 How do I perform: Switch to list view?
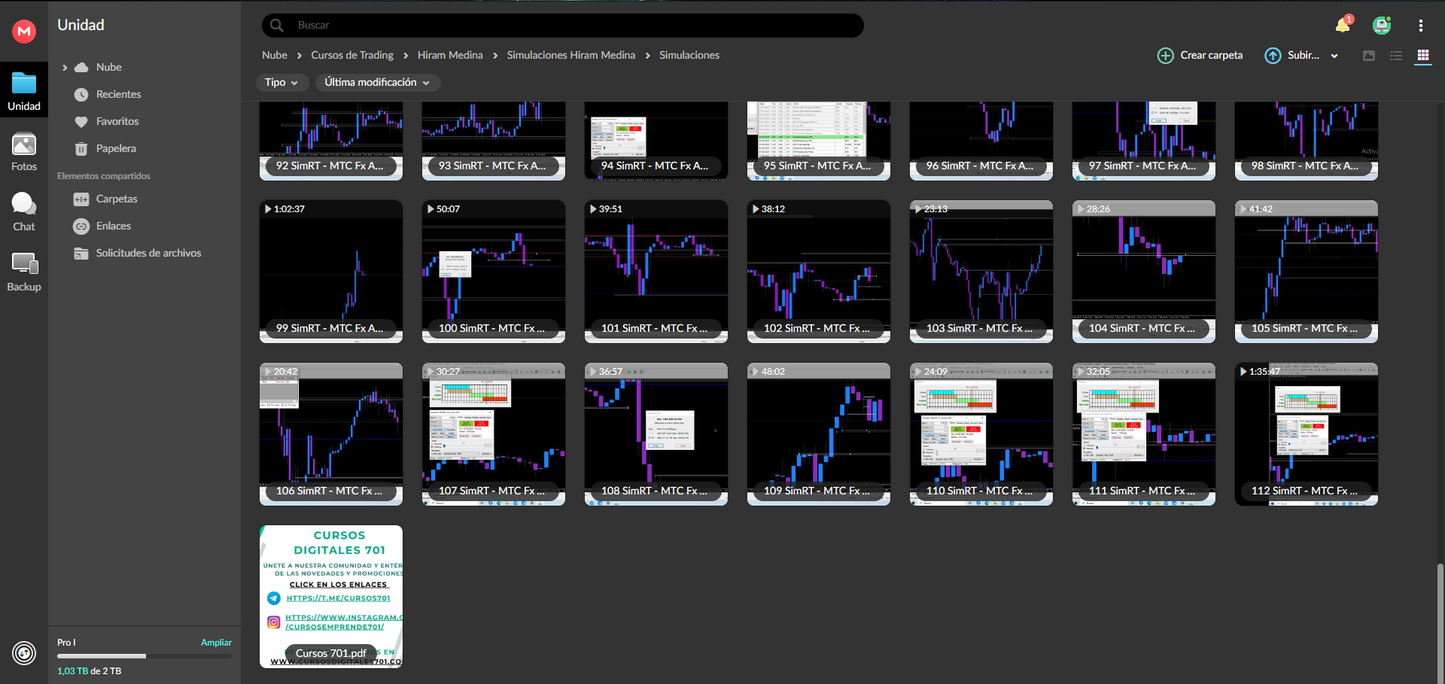pyautogui.click(x=1396, y=56)
